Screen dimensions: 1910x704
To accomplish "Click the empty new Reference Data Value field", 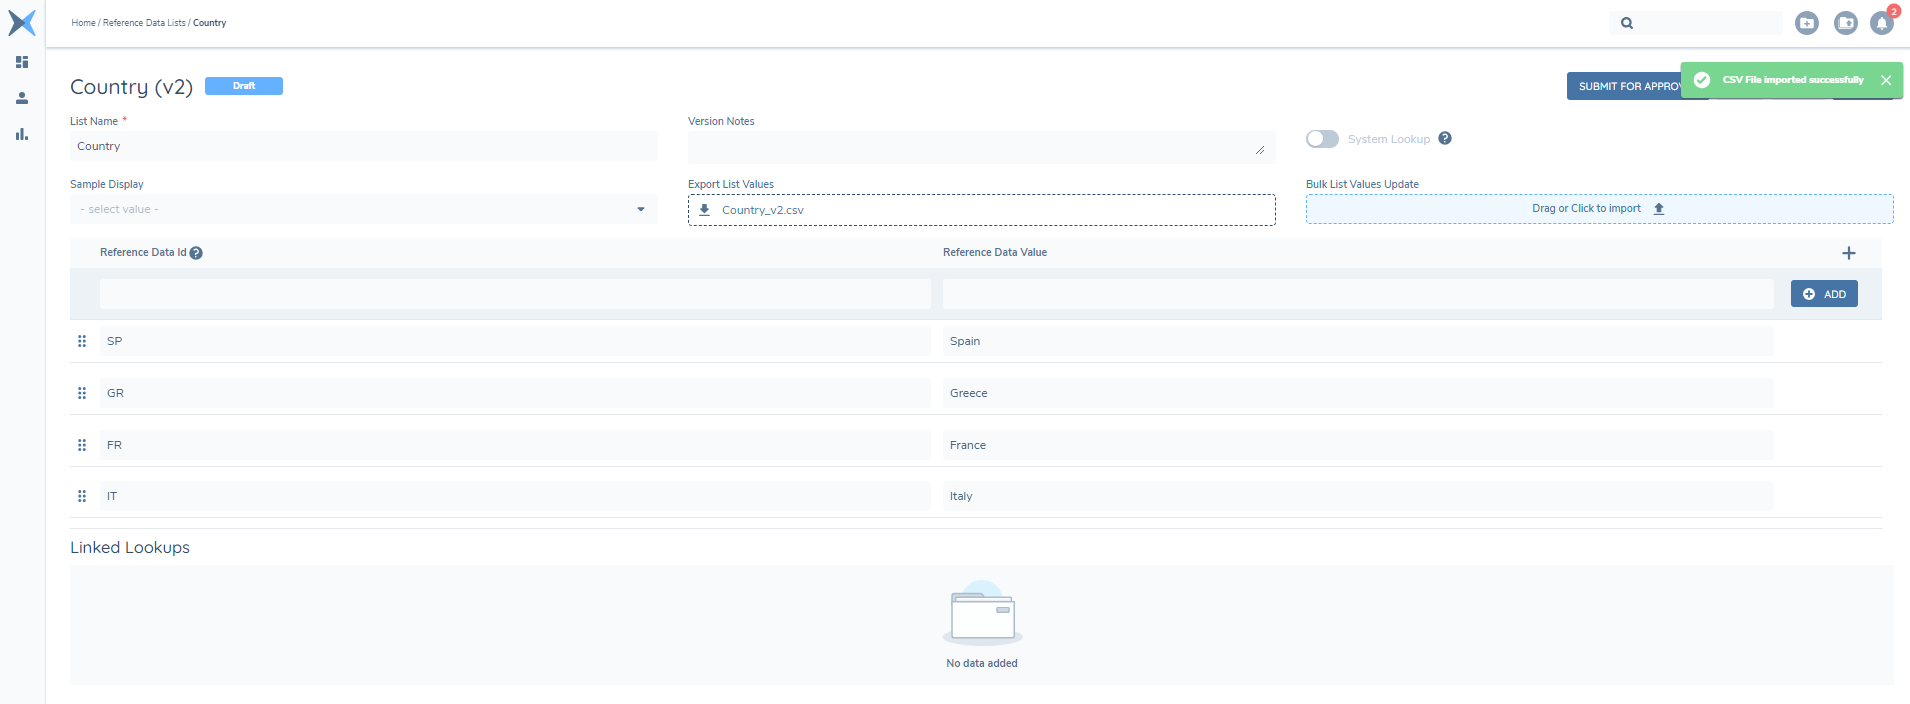I will pos(1358,294).
